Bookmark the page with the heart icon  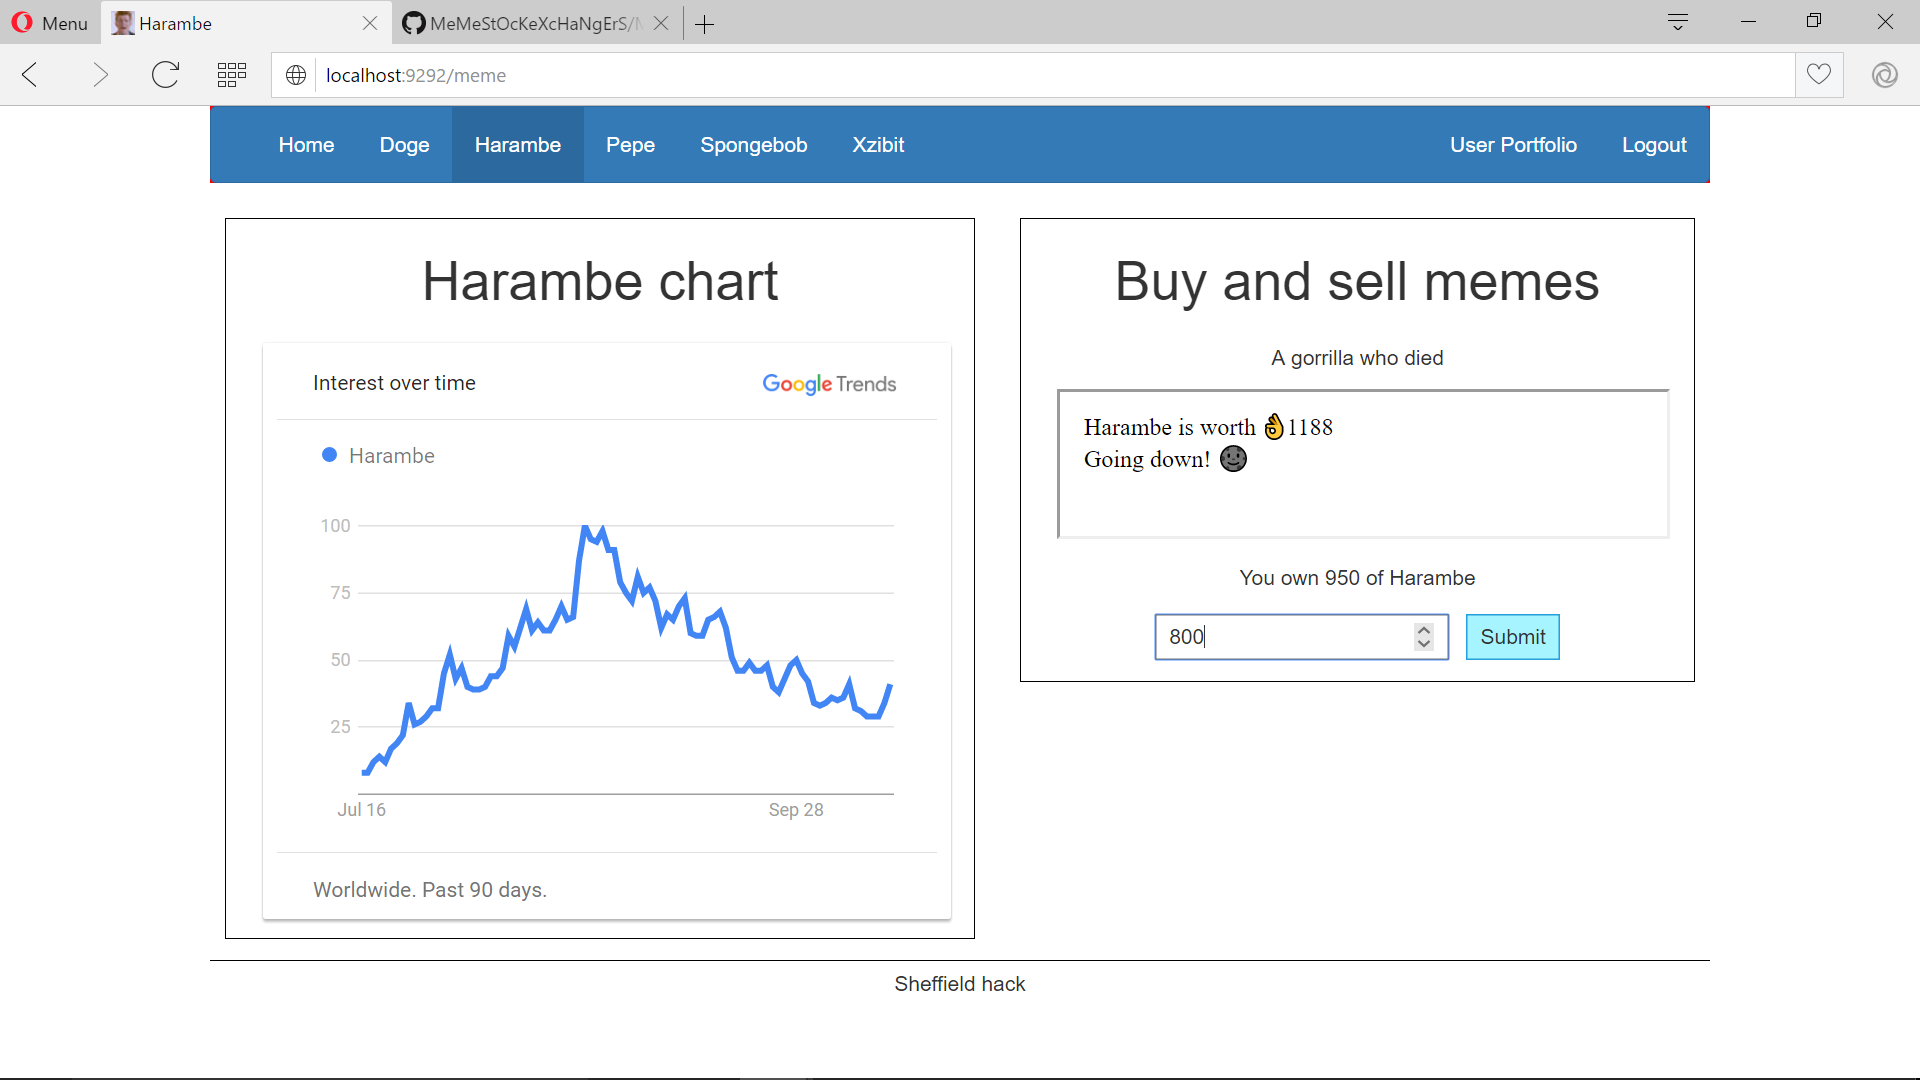coord(1819,75)
